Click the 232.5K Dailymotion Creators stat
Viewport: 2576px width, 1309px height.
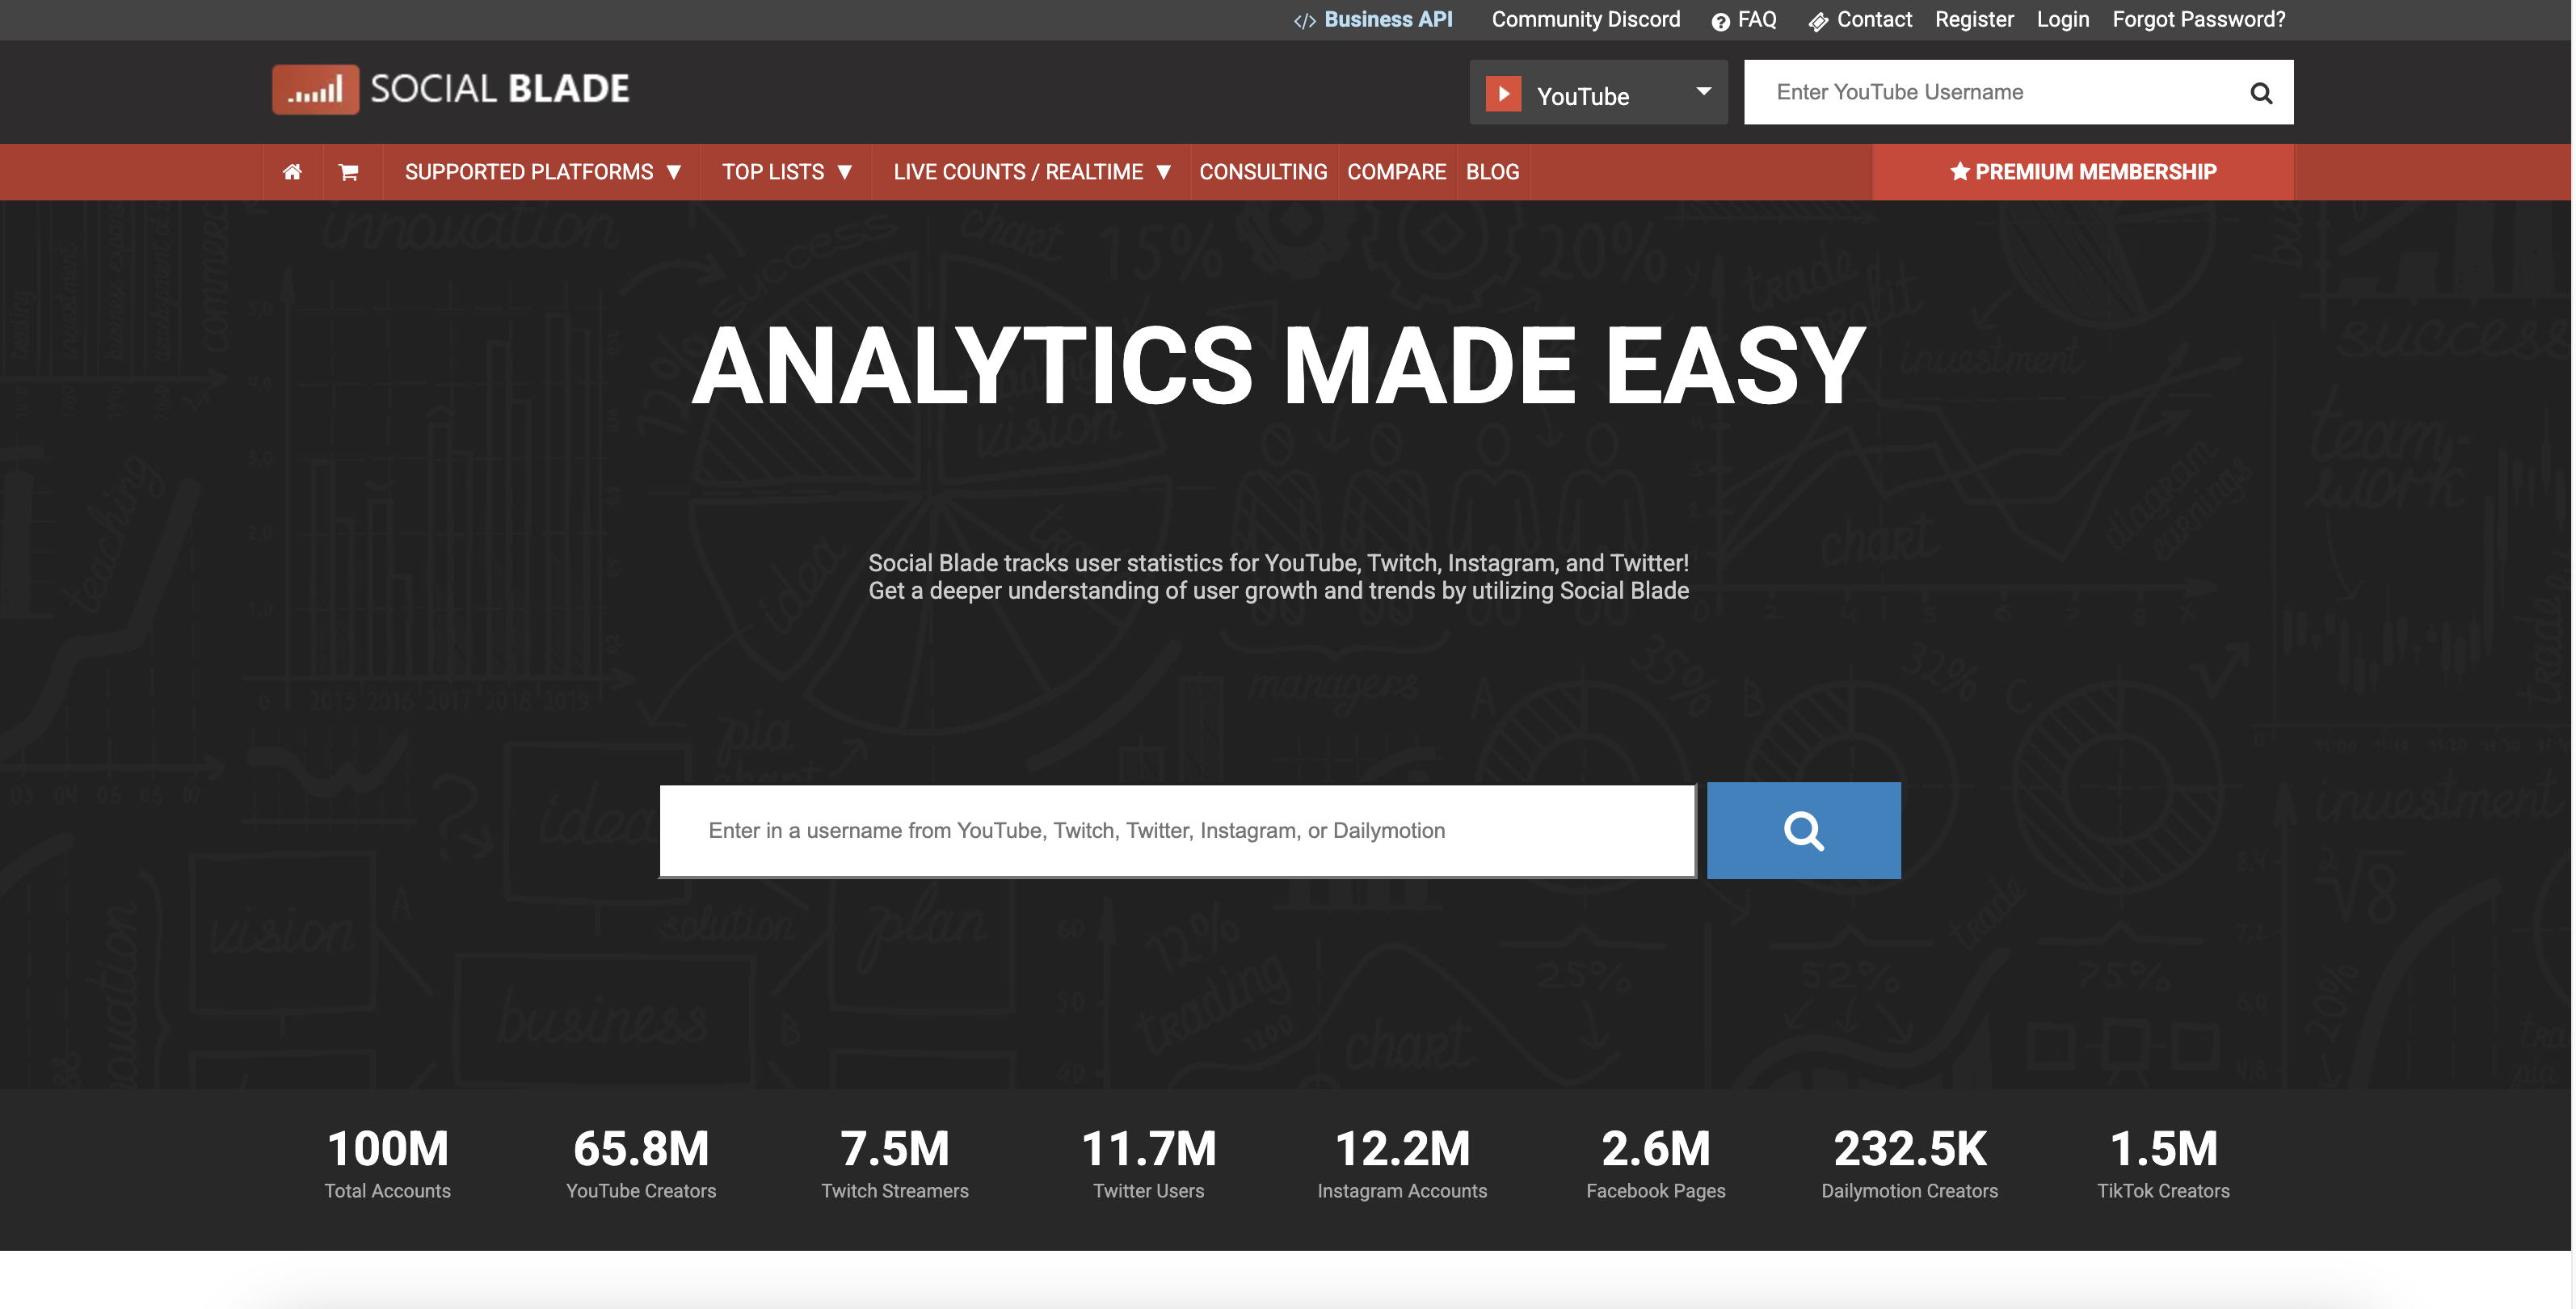(1909, 1163)
